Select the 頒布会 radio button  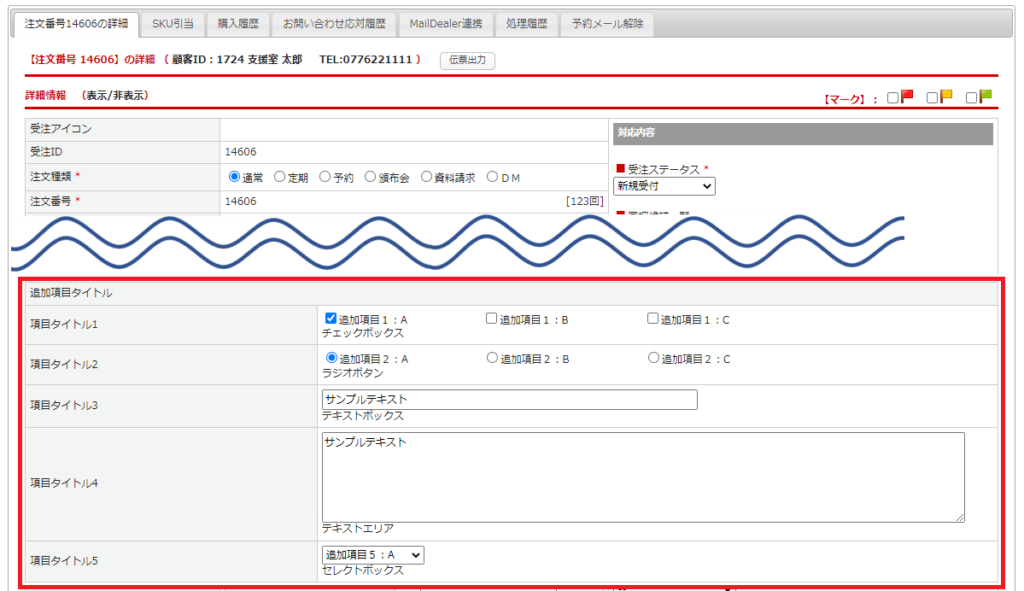(x=371, y=177)
